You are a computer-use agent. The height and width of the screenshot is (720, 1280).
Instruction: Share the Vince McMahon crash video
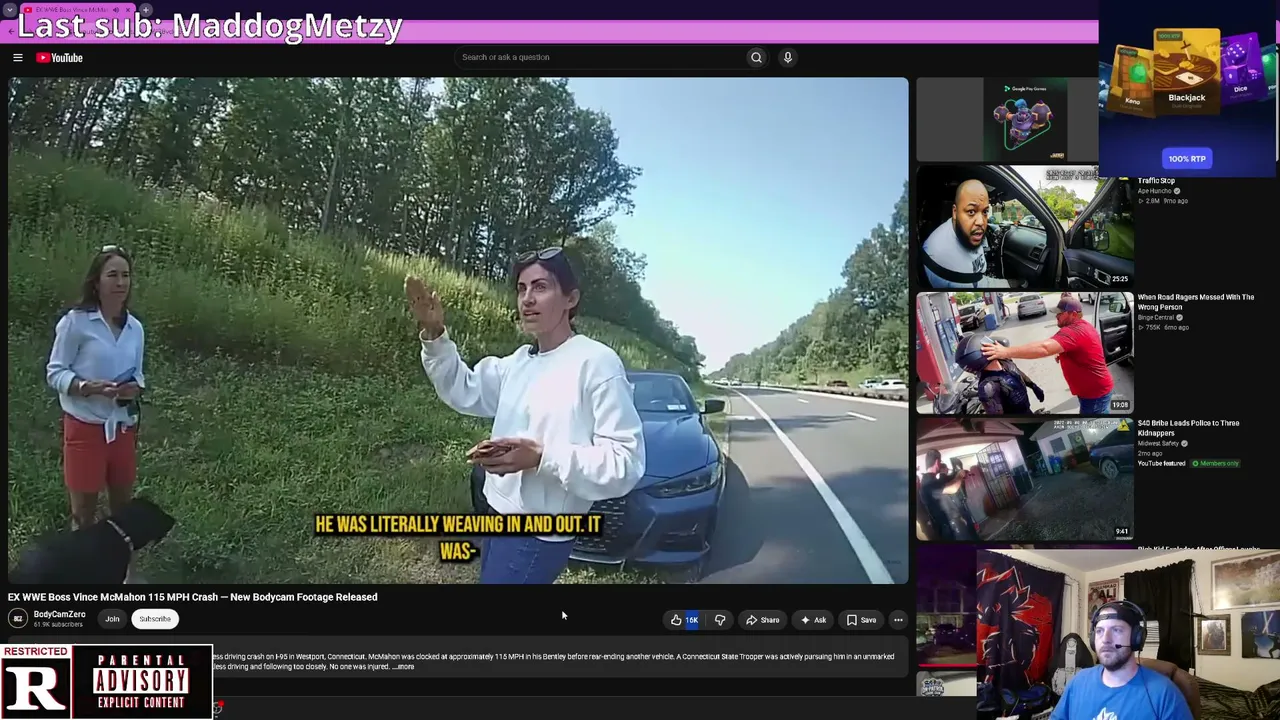point(763,620)
